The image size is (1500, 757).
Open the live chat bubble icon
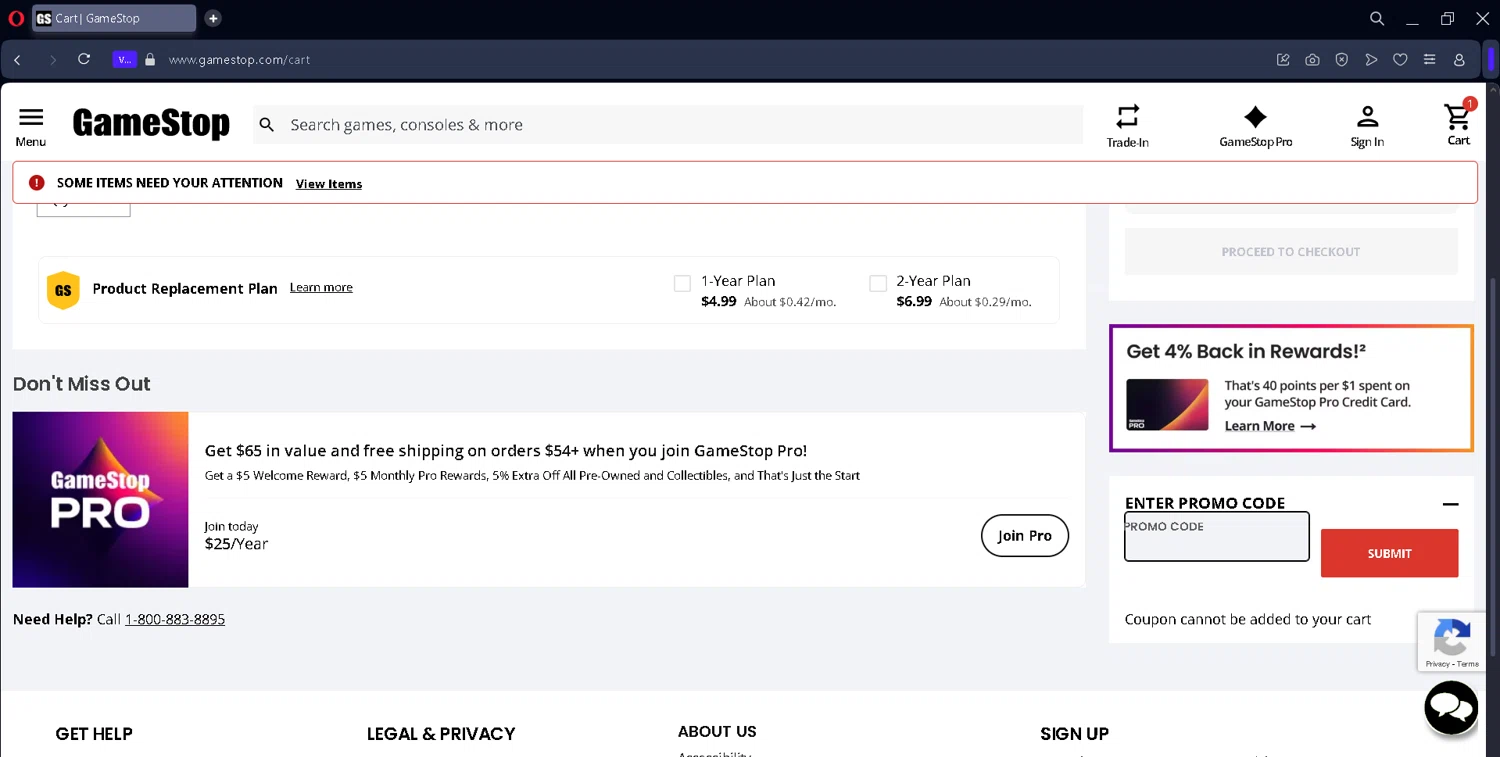click(1451, 708)
